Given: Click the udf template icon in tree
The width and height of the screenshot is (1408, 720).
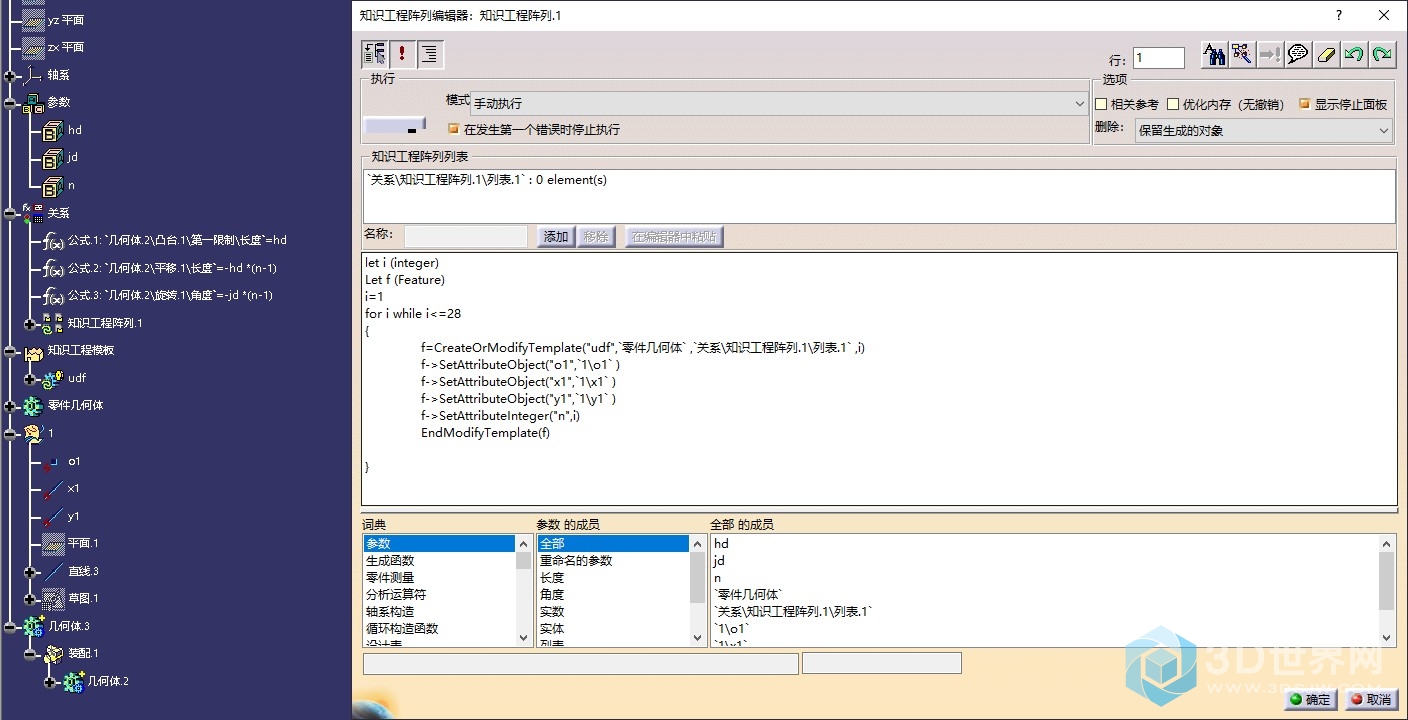Looking at the screenshot, I should [53, 379].
